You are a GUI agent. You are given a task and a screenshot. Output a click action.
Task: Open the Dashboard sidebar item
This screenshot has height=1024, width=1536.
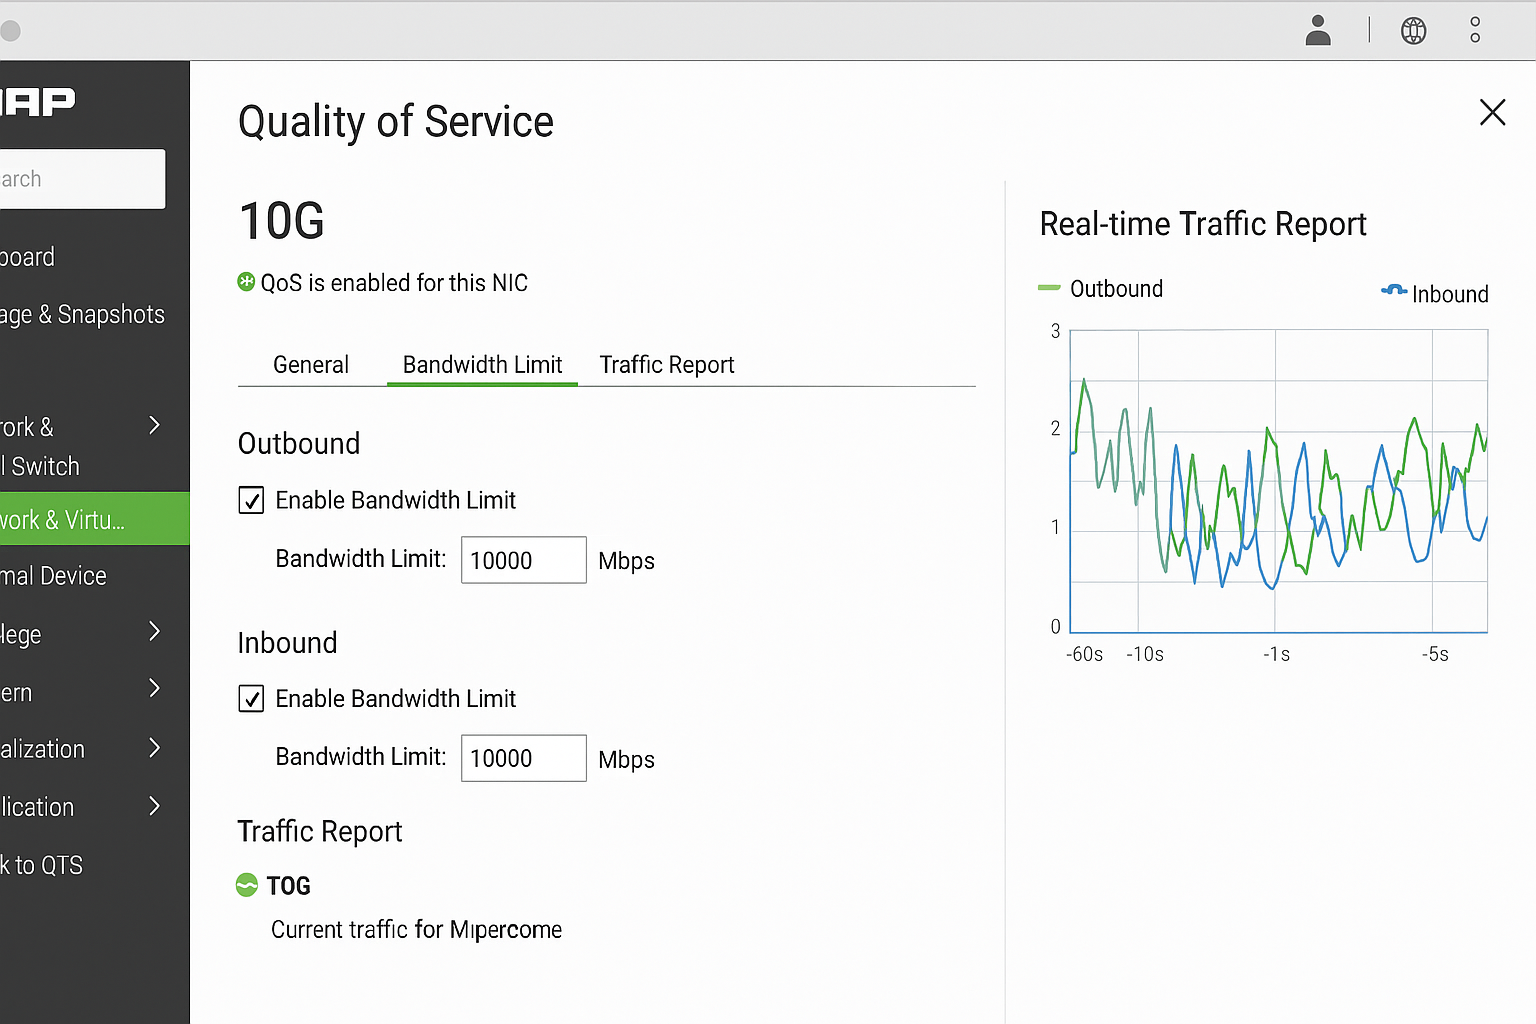click(28, 257)
